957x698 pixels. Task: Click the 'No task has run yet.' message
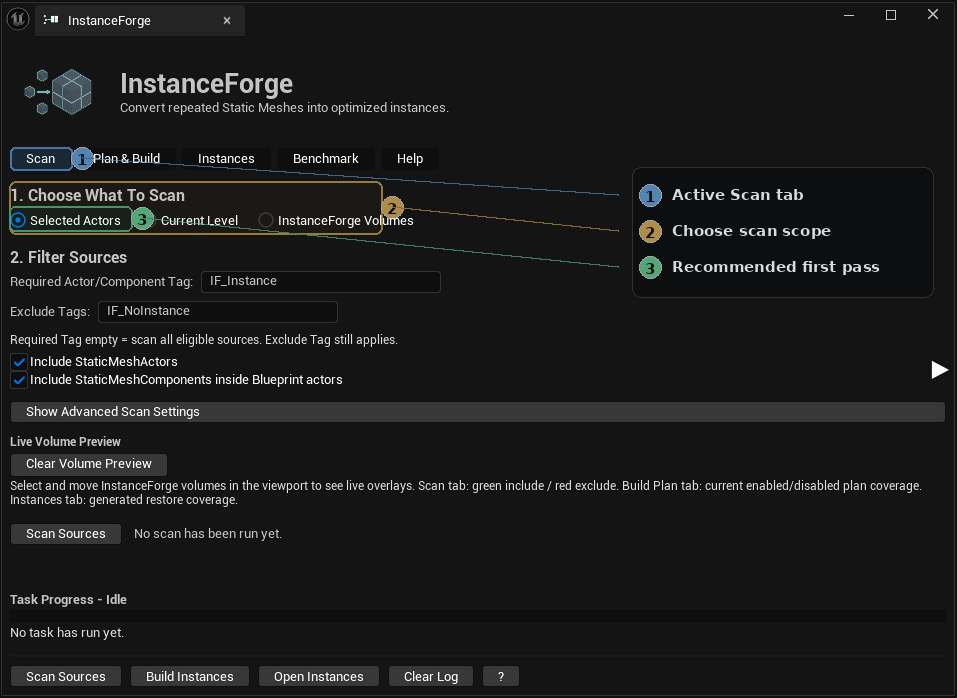(x=67, y=633)
